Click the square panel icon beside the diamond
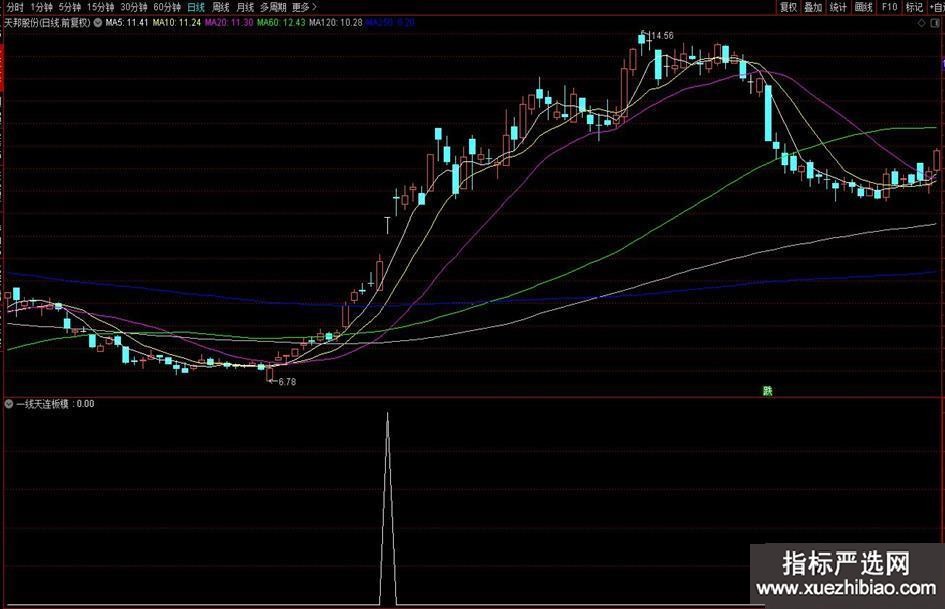 935,23
